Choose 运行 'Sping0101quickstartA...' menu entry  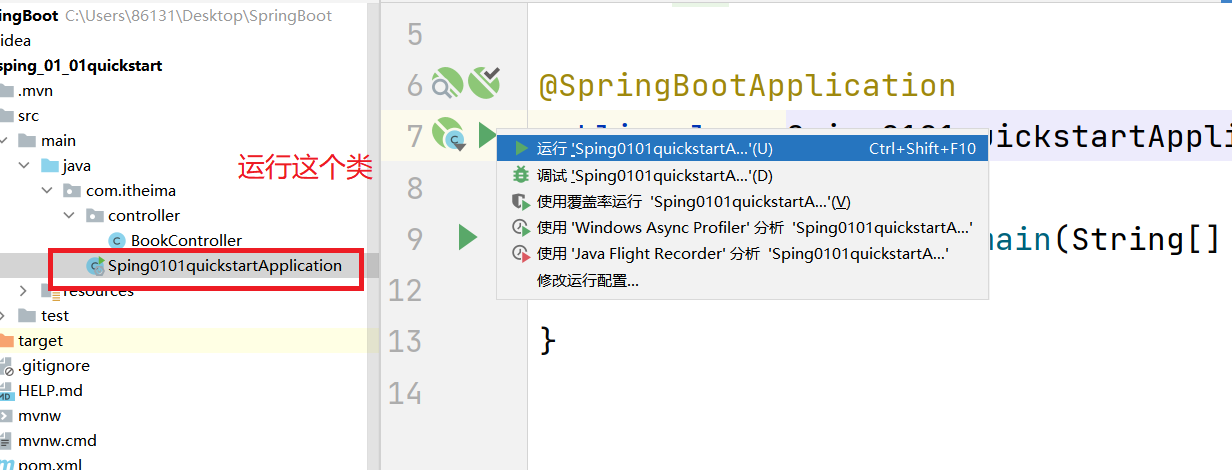(743, 148)
